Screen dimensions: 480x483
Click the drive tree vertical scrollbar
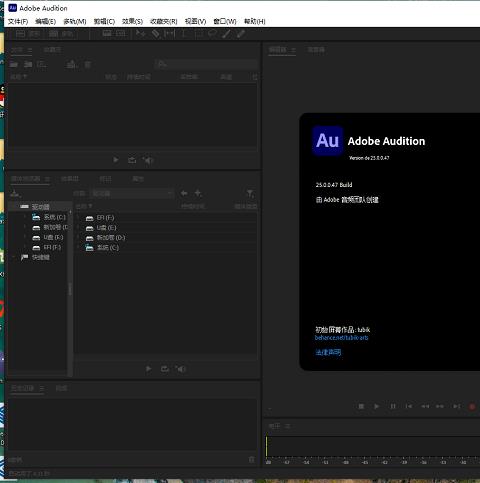(70, 290)
